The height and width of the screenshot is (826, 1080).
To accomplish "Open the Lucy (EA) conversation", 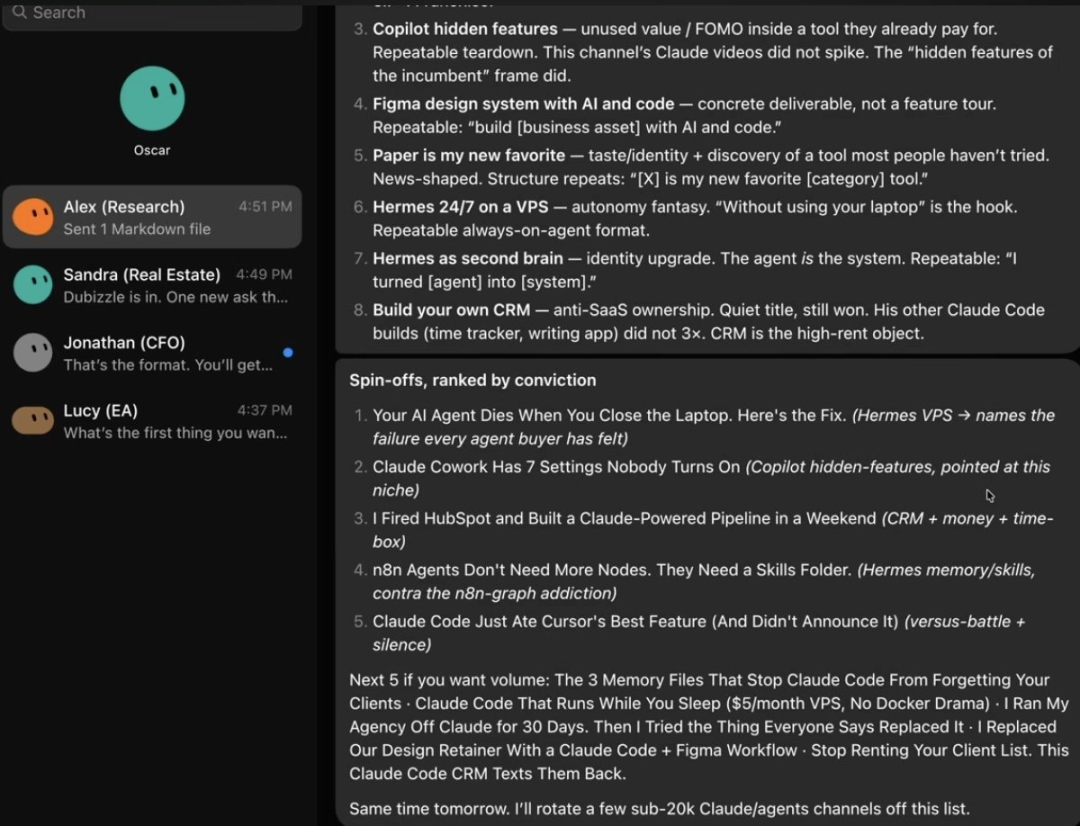I will pyautogui.click(x=152, y=421).
